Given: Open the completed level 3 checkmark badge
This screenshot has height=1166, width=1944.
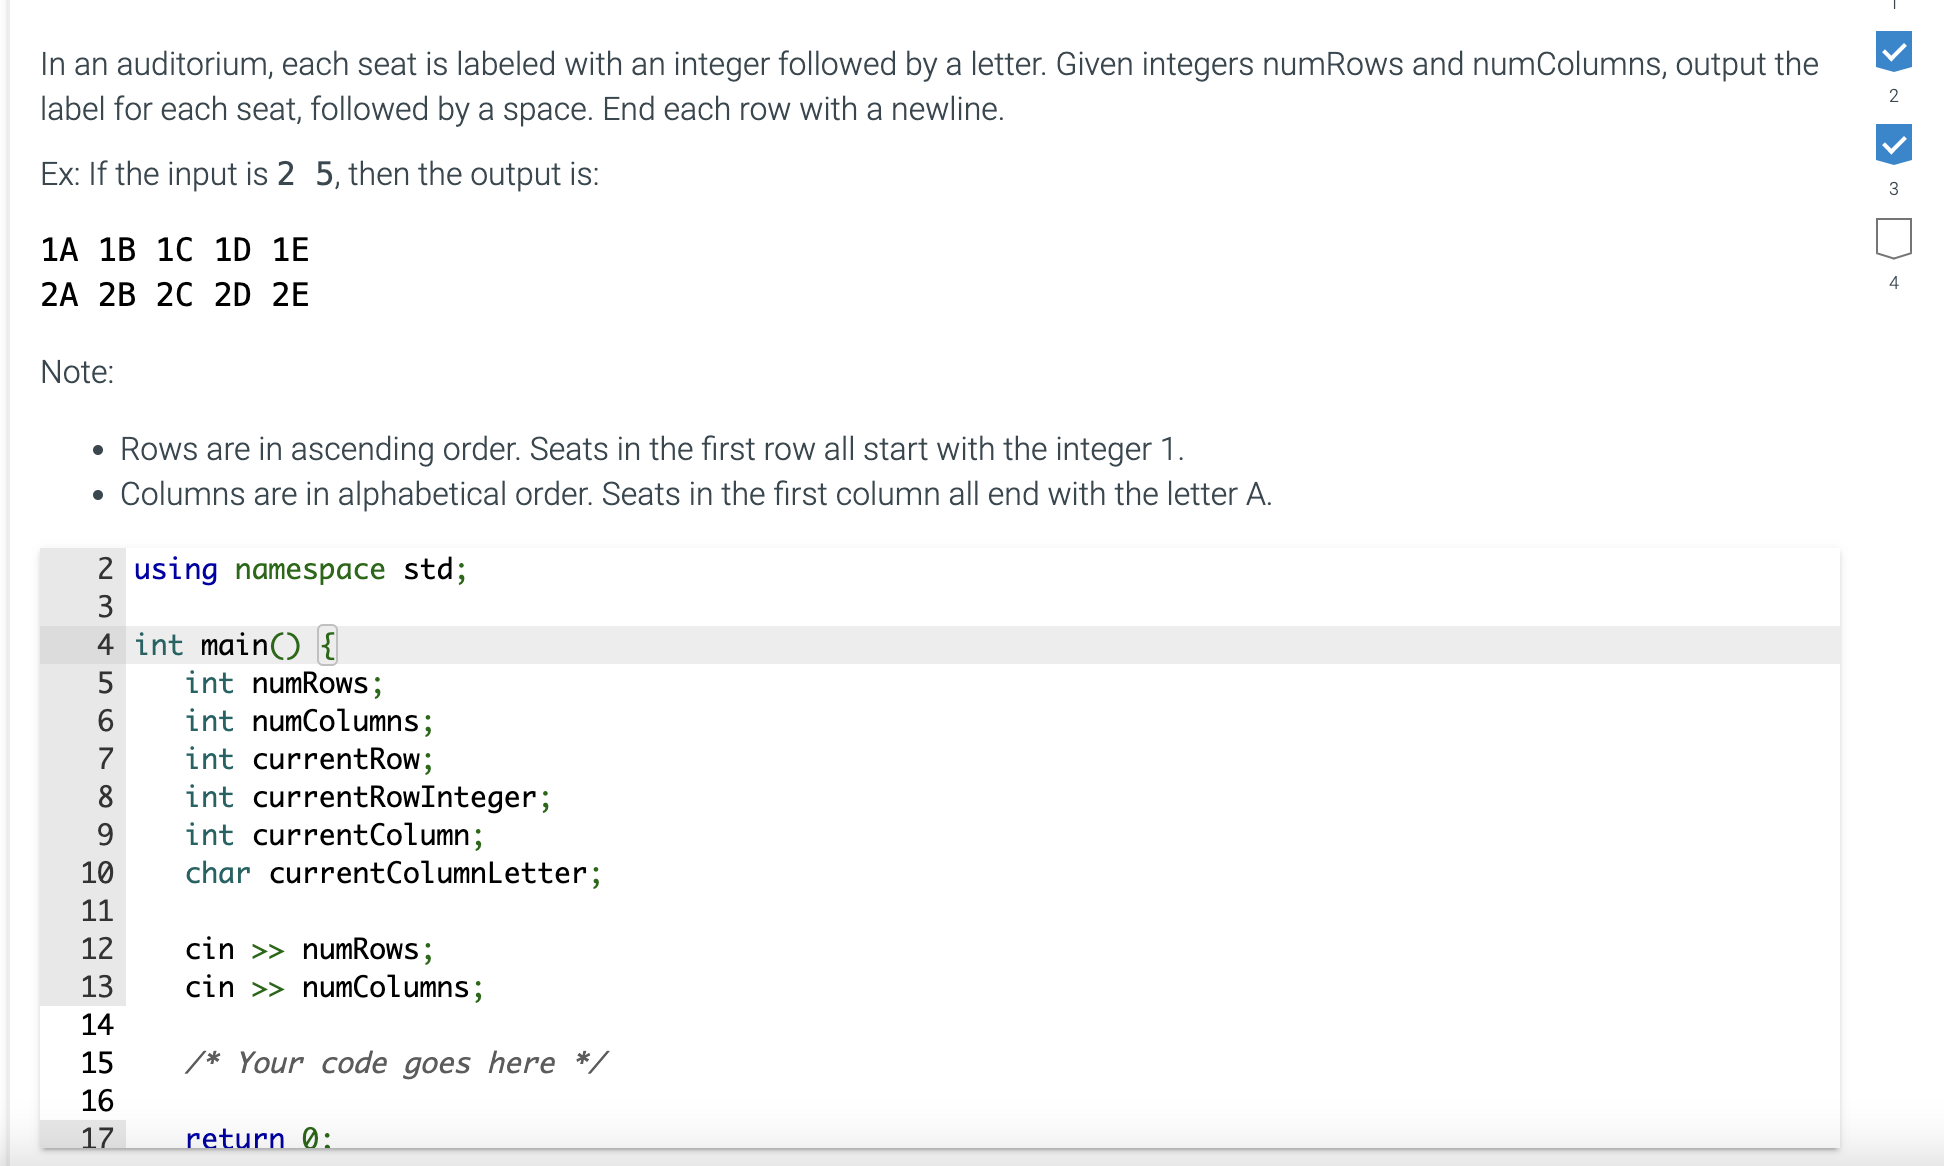Looking at the screenshot, I should click(x=1893, y=144).
